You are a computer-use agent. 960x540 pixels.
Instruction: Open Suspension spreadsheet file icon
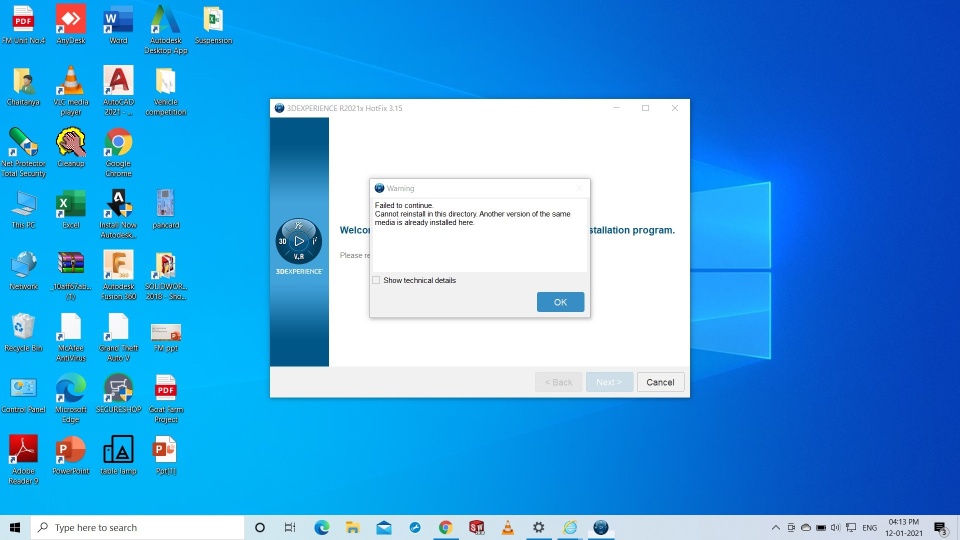(213, 24)
